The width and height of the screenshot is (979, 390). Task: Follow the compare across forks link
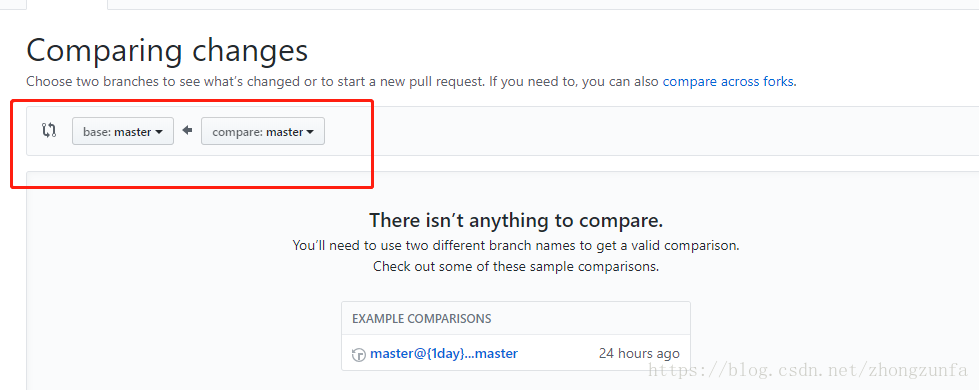tap(729, 82)
